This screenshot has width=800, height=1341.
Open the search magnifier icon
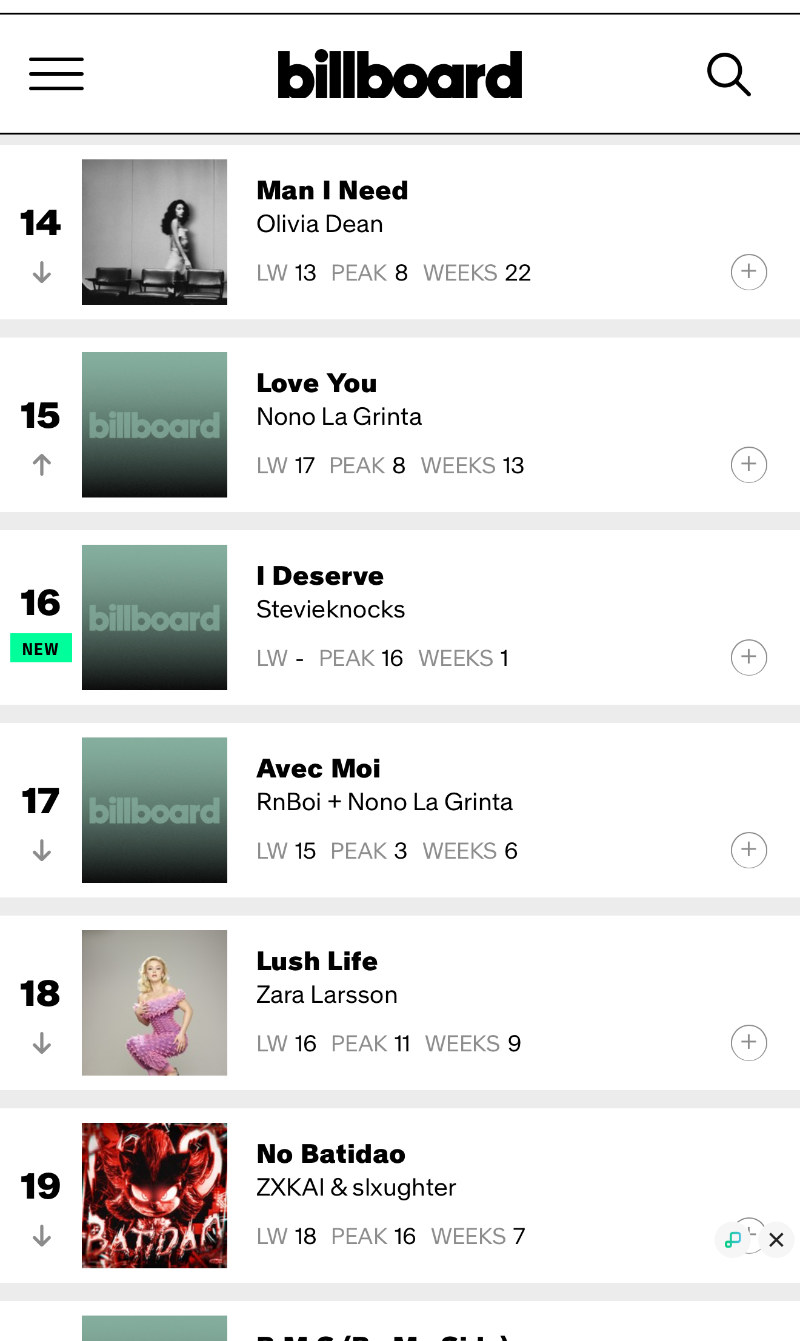[729, 74]
